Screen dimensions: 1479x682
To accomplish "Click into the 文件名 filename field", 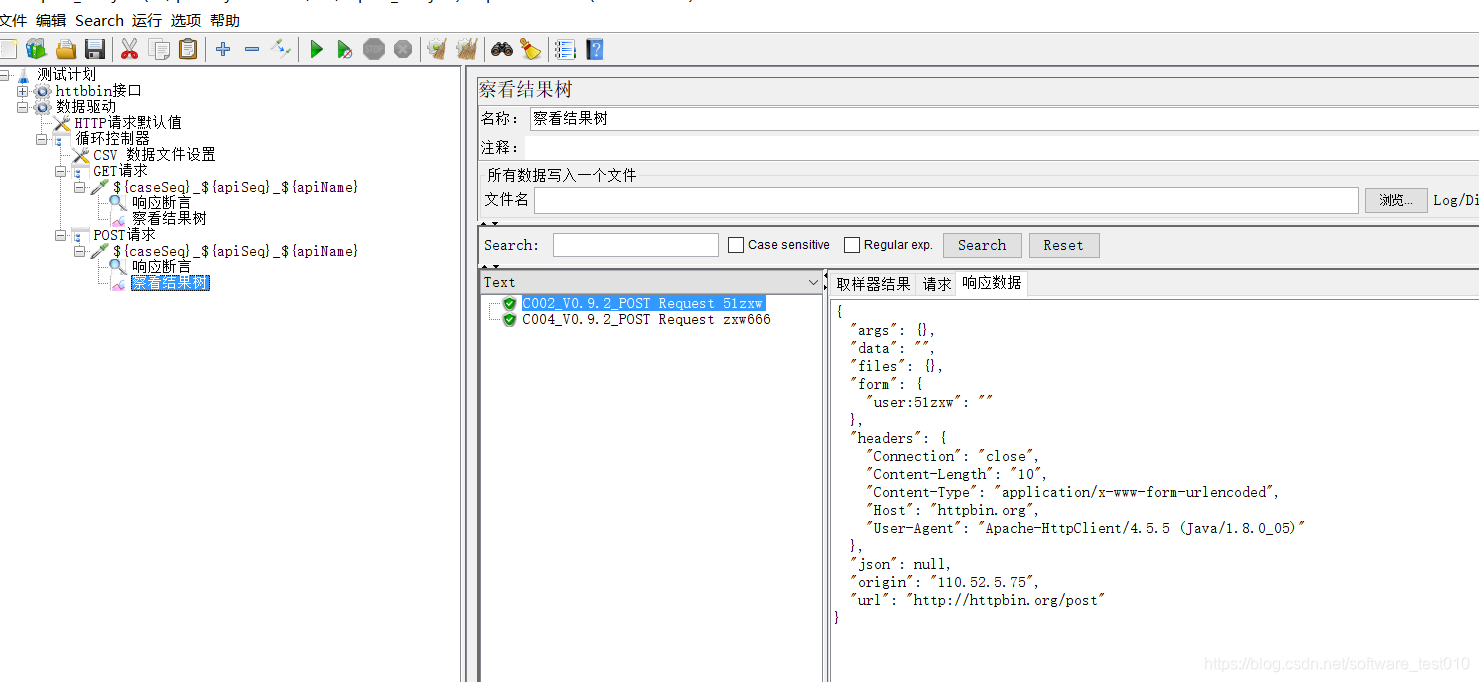I will (946, 200).
